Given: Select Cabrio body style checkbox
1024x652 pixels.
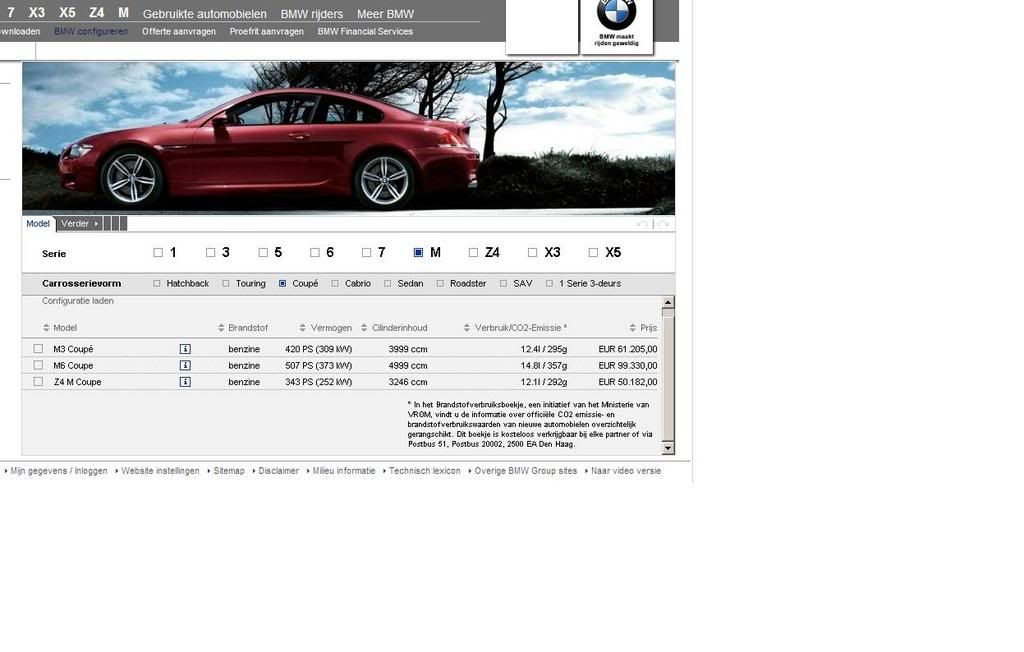Looking at the screenshot, I should pos(335,284).
